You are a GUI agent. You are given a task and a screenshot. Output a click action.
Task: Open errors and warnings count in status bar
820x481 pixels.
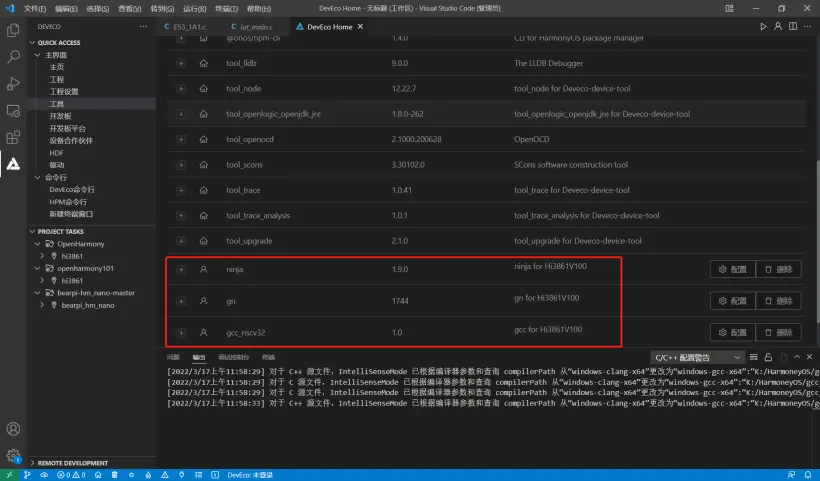click(71, 475)
